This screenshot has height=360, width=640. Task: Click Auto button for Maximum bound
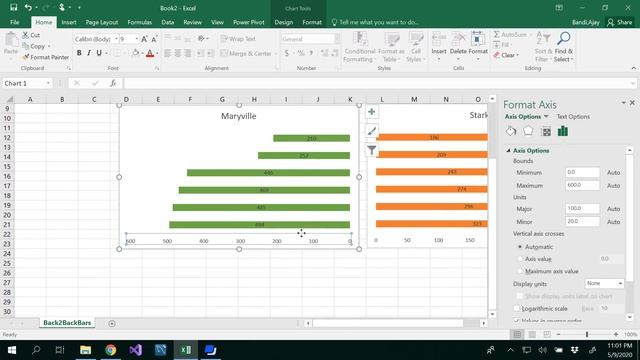[x=613, y=186]
